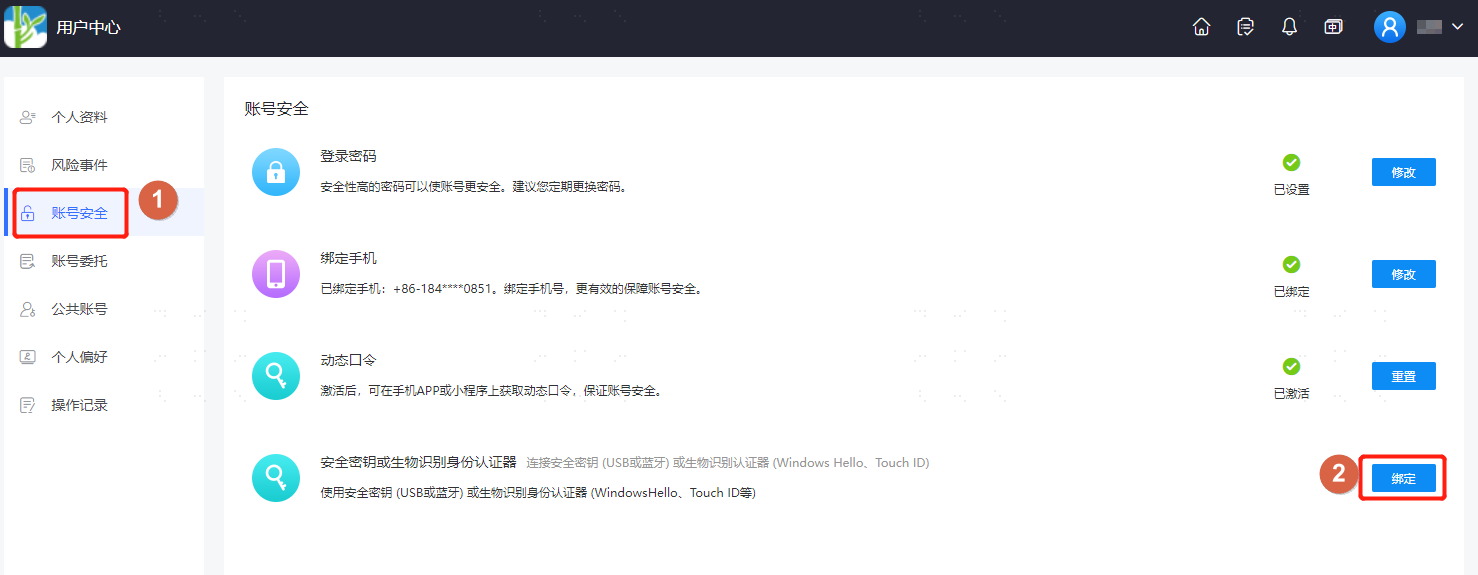The image size is (1478, 575).
Task: Click the purple phone icon for 绑定手机
Action: [x=276, y=274]
